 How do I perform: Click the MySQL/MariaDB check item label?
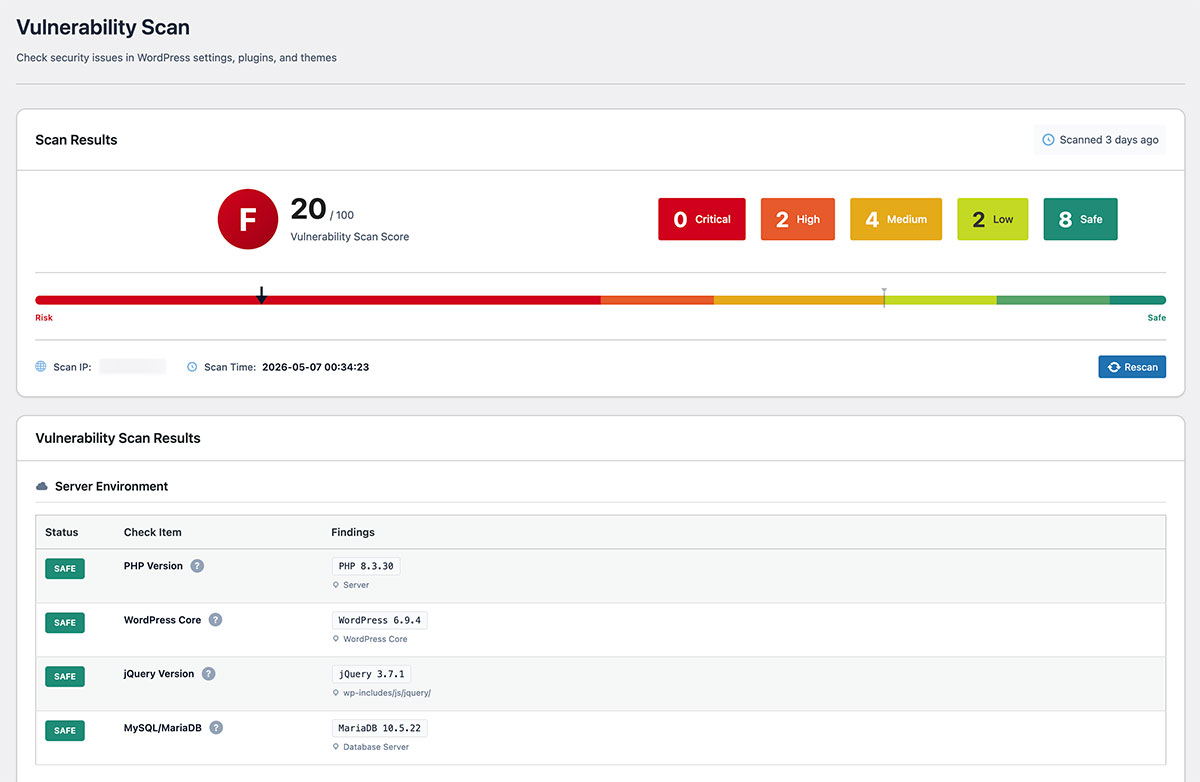[x=163, y=728]
